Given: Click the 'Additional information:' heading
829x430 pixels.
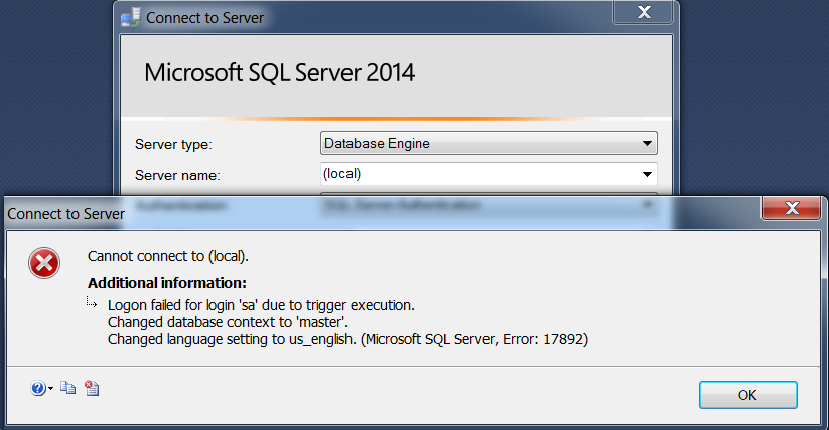Looking at the screenshot, I should (167, 283).
